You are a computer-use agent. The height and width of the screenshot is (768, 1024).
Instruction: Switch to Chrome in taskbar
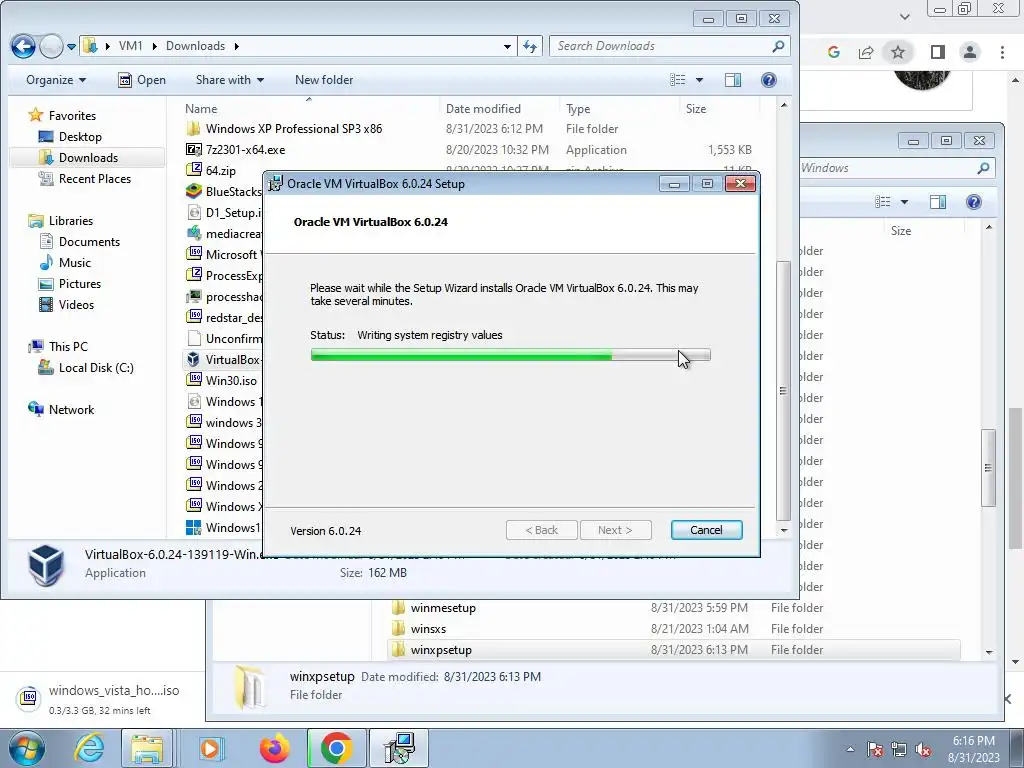pyautogui.click(x=336, y=748)
